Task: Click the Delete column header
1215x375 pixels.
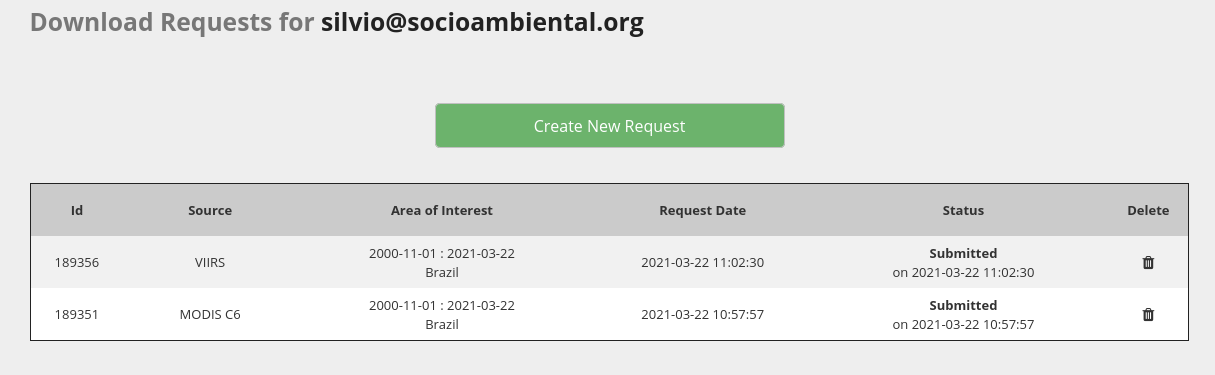Action: [x=1148, y=211]
